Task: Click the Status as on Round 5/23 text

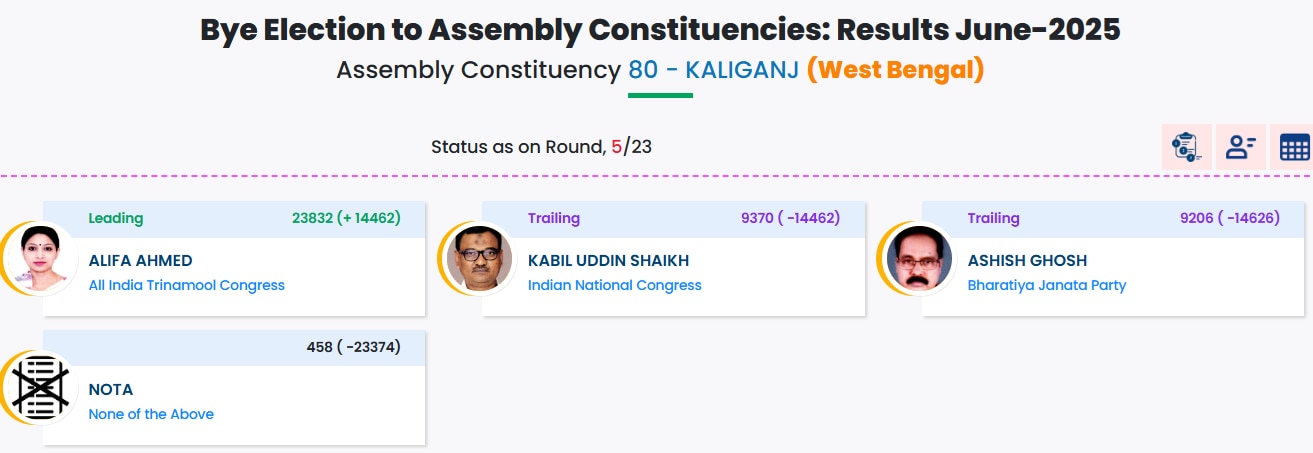Action: pyautogui.click(x=541, y=147)
